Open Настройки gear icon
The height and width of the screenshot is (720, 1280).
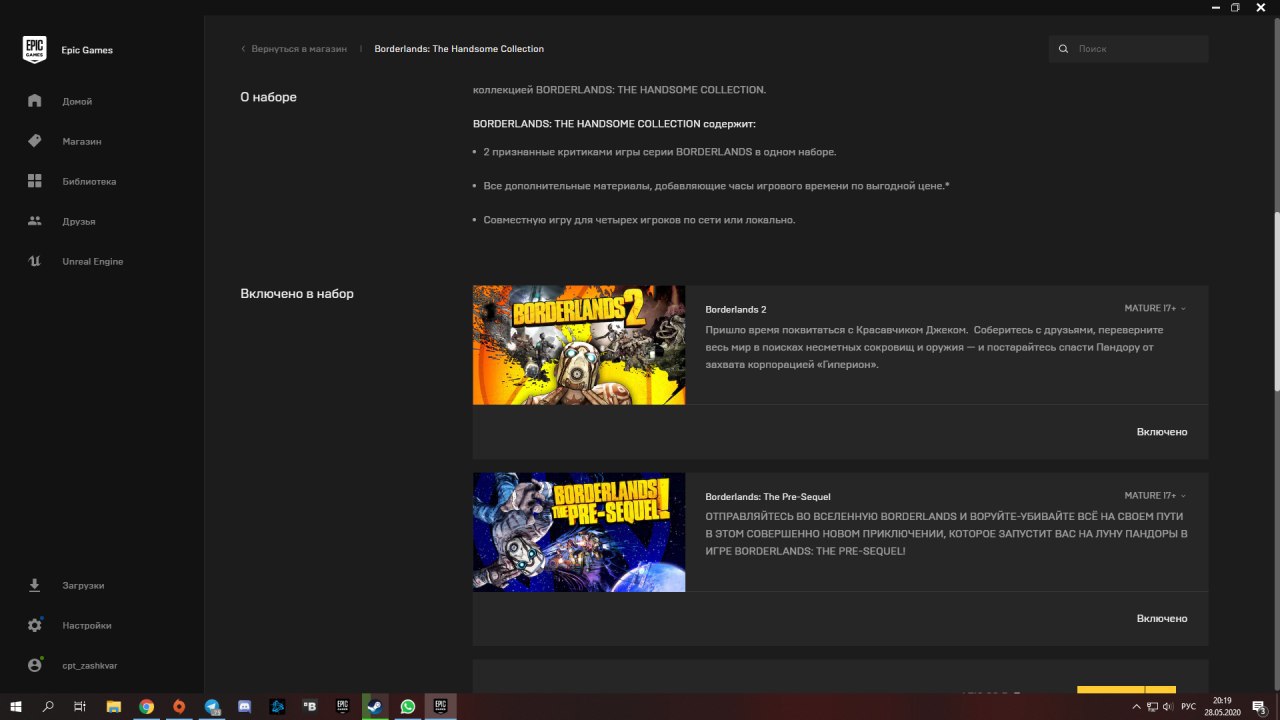pyautogui.click(x=35, y=625)
